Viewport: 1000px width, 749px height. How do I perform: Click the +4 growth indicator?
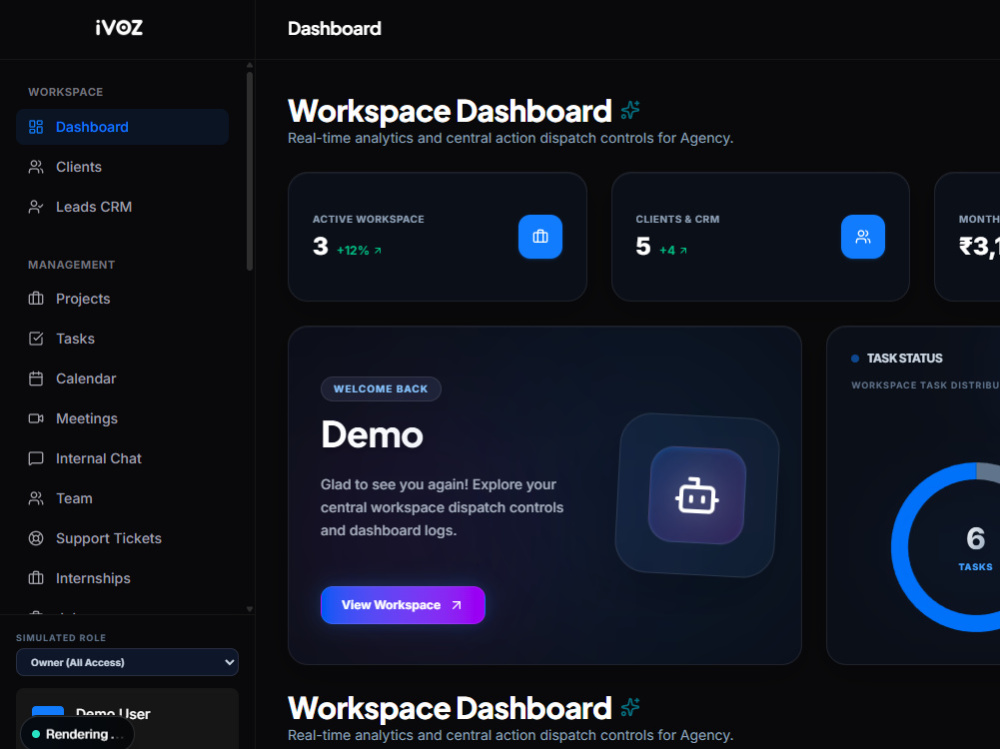point(673,251)
